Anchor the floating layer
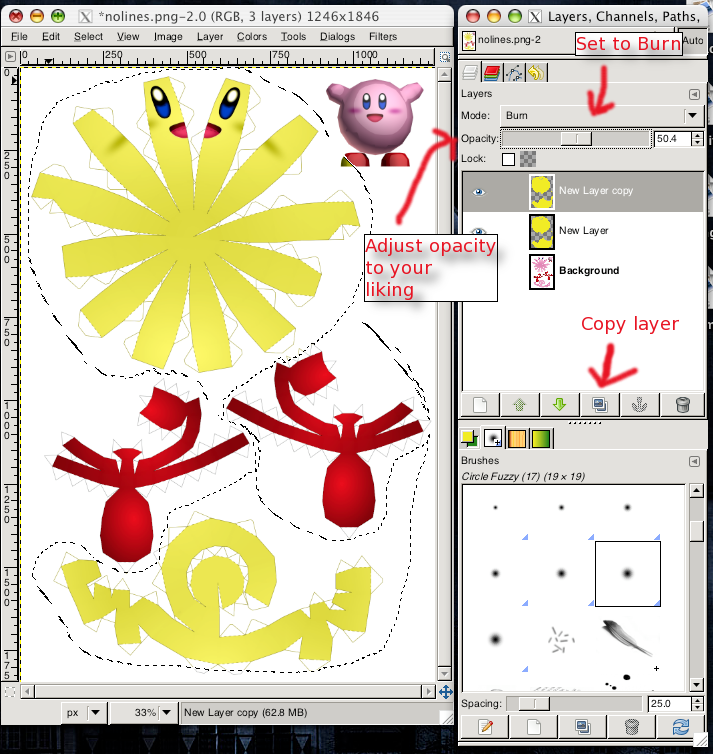Image resolution: width=713 pixels, height=754 pixels. [x=639, y=405]
